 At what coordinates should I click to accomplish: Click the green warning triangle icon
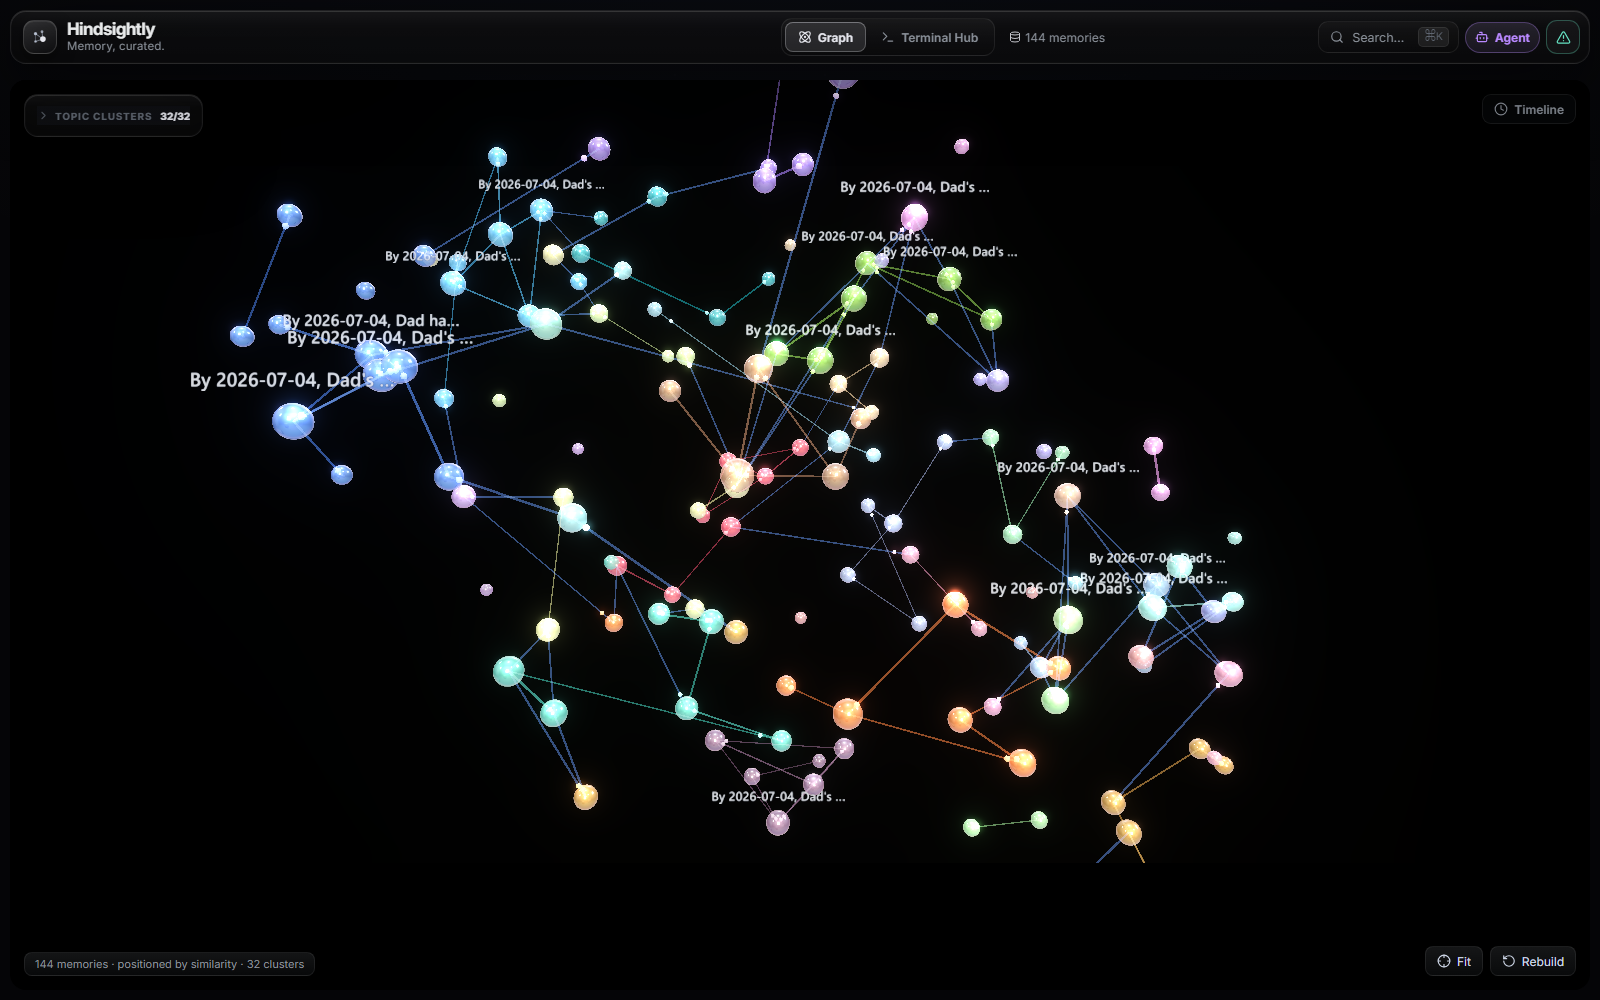coord(1563,37)
